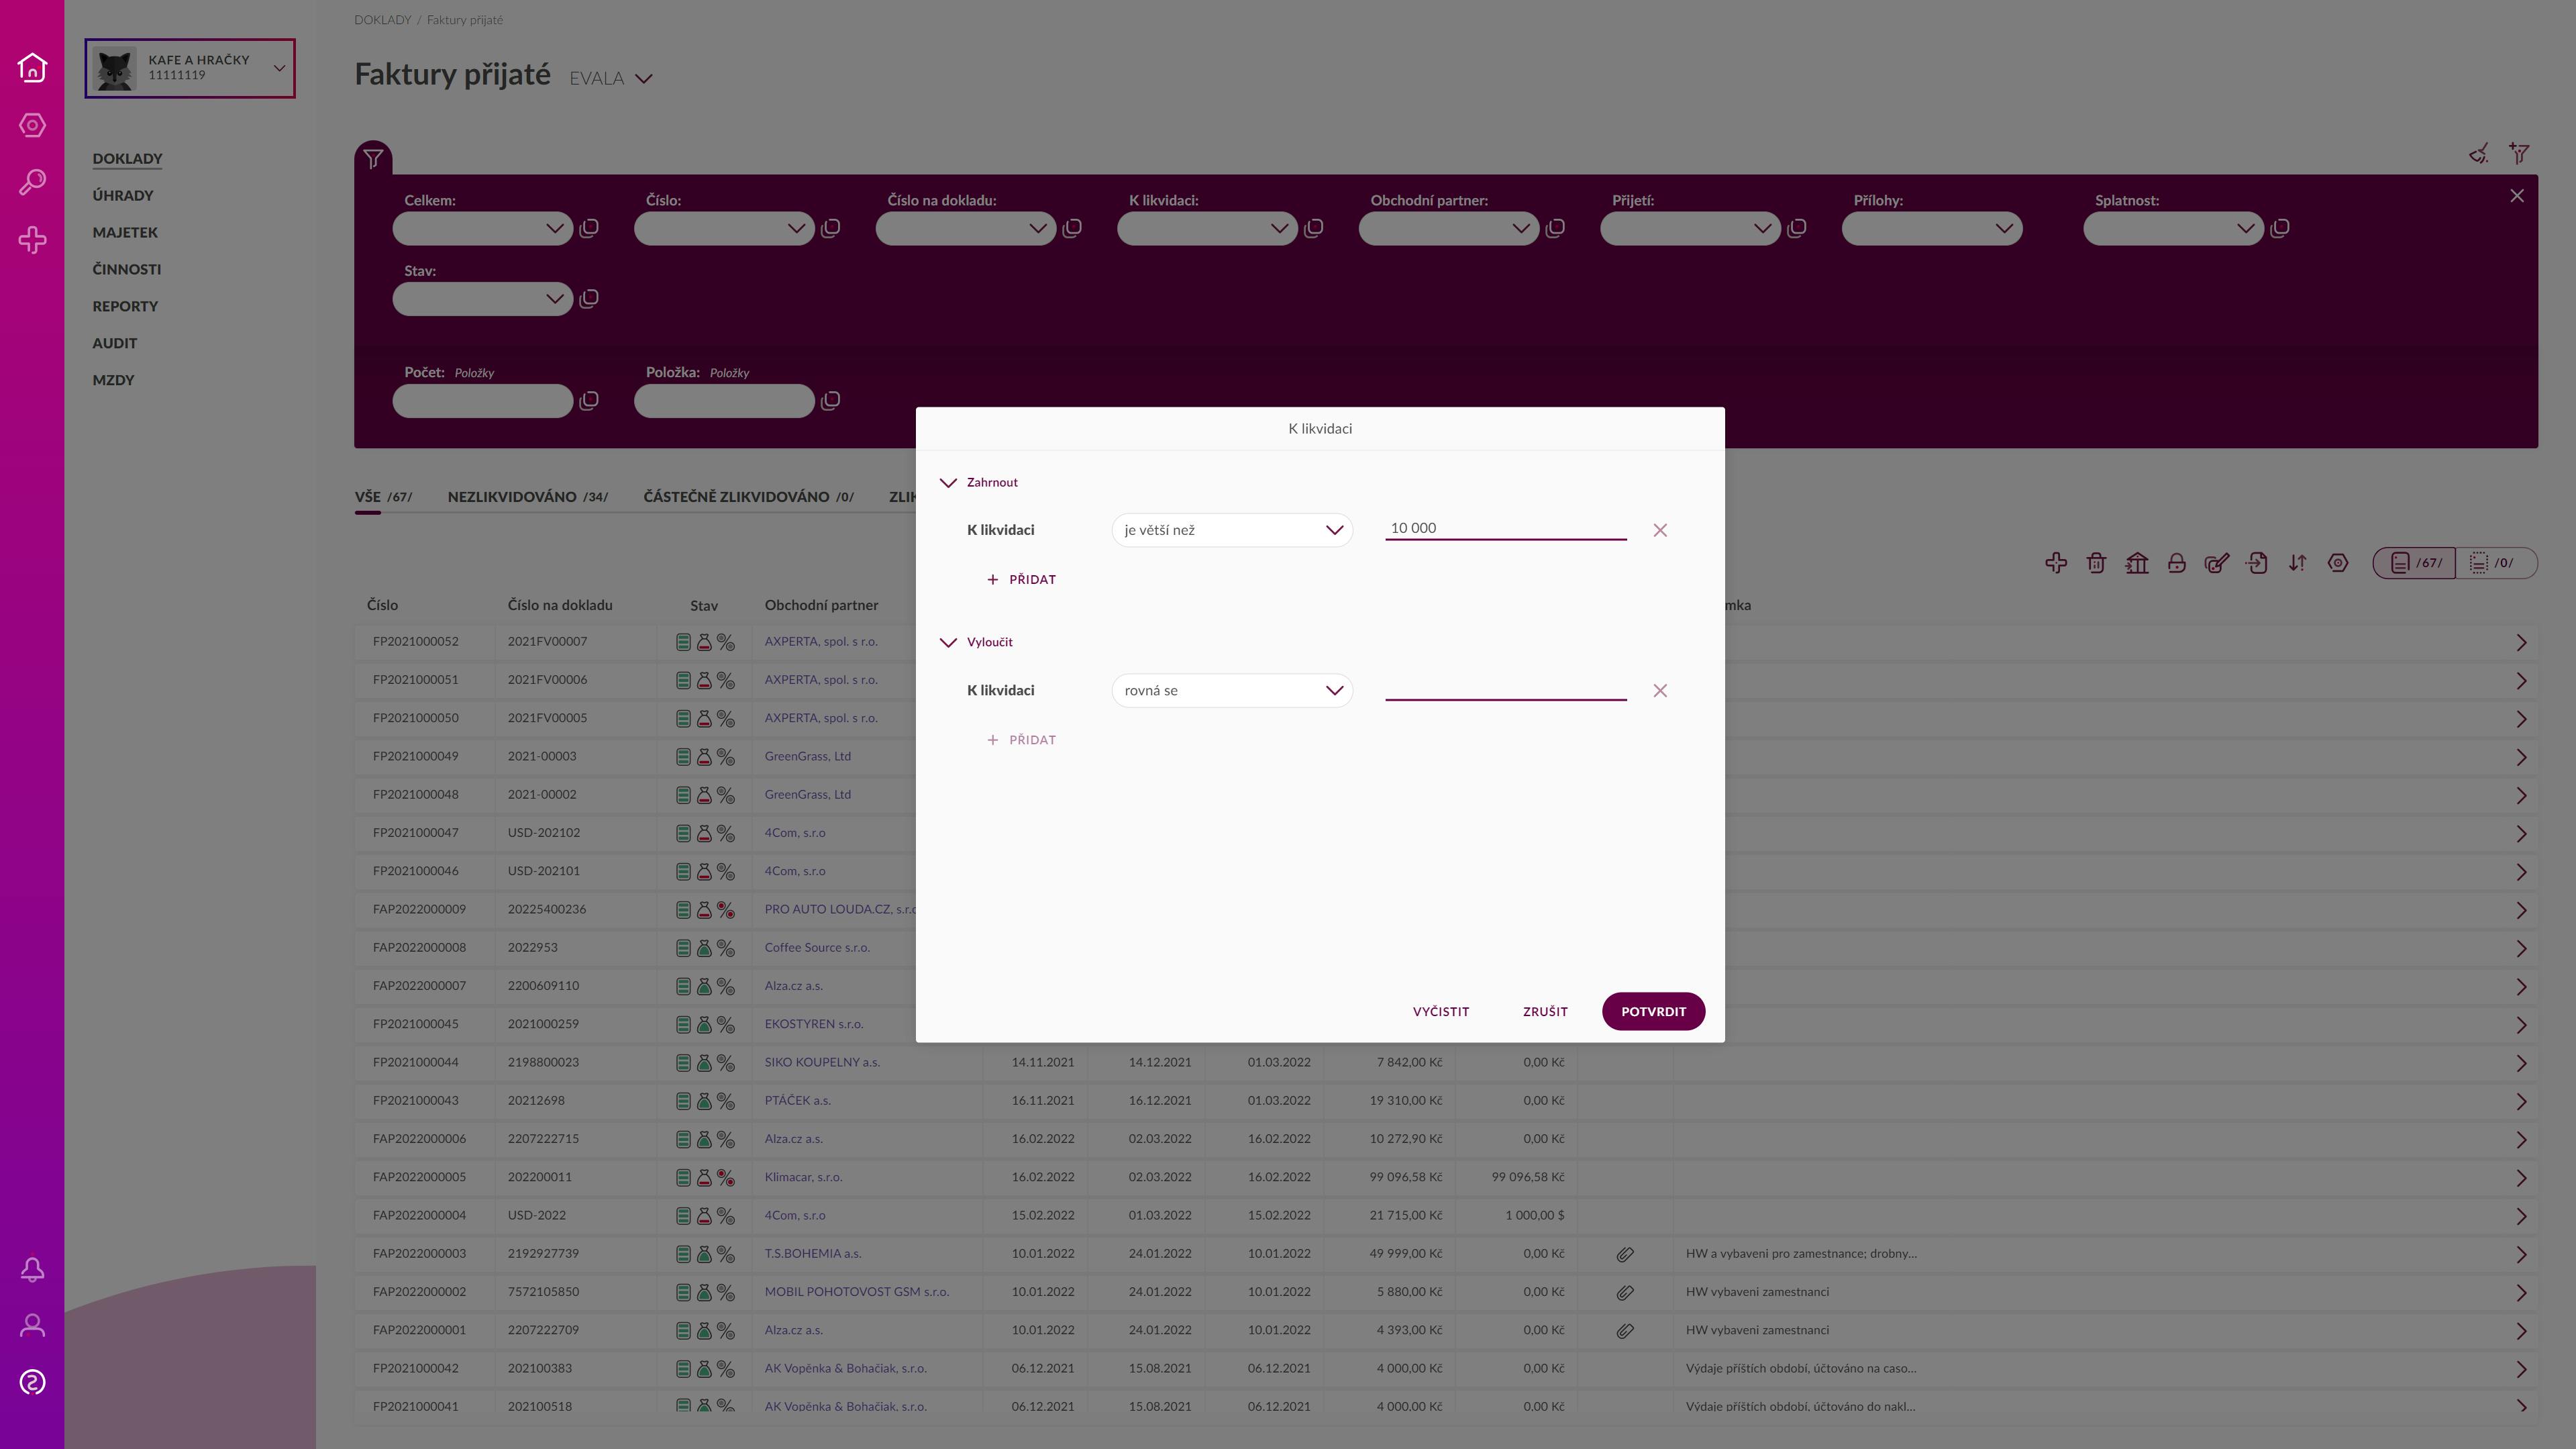Open the Splatnost filter dropdown
This screenshot has width=2576, height=1449.
(2173, 228)
